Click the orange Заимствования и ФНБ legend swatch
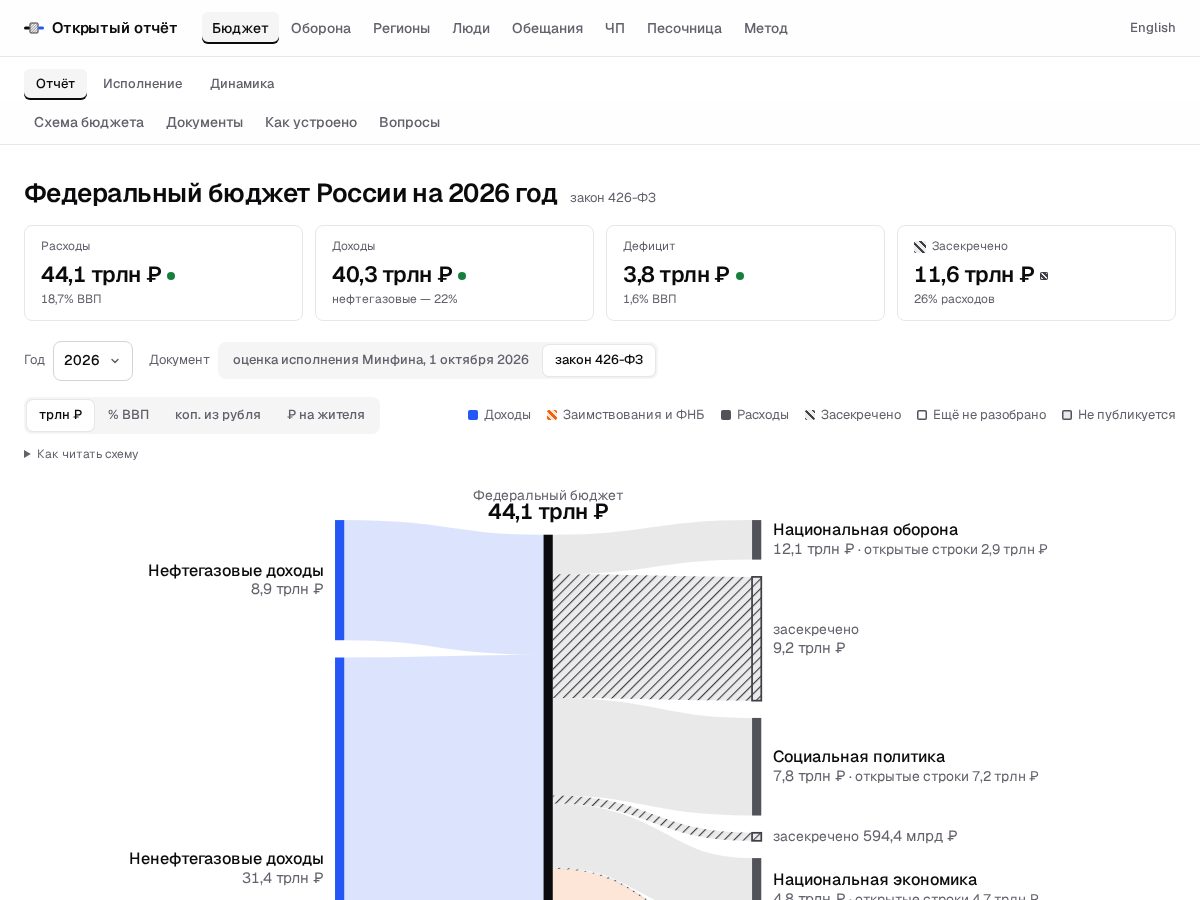Screen dimensions: 1200x900 [552, 415]
